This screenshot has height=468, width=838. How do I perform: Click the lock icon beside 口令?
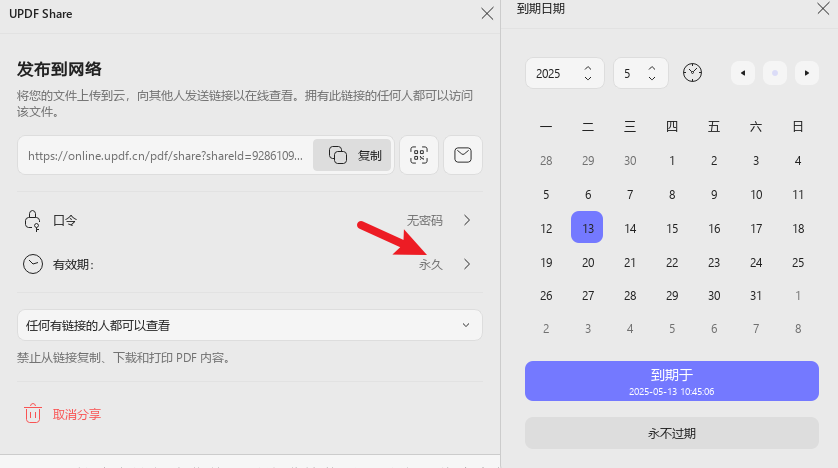point(33,220)
